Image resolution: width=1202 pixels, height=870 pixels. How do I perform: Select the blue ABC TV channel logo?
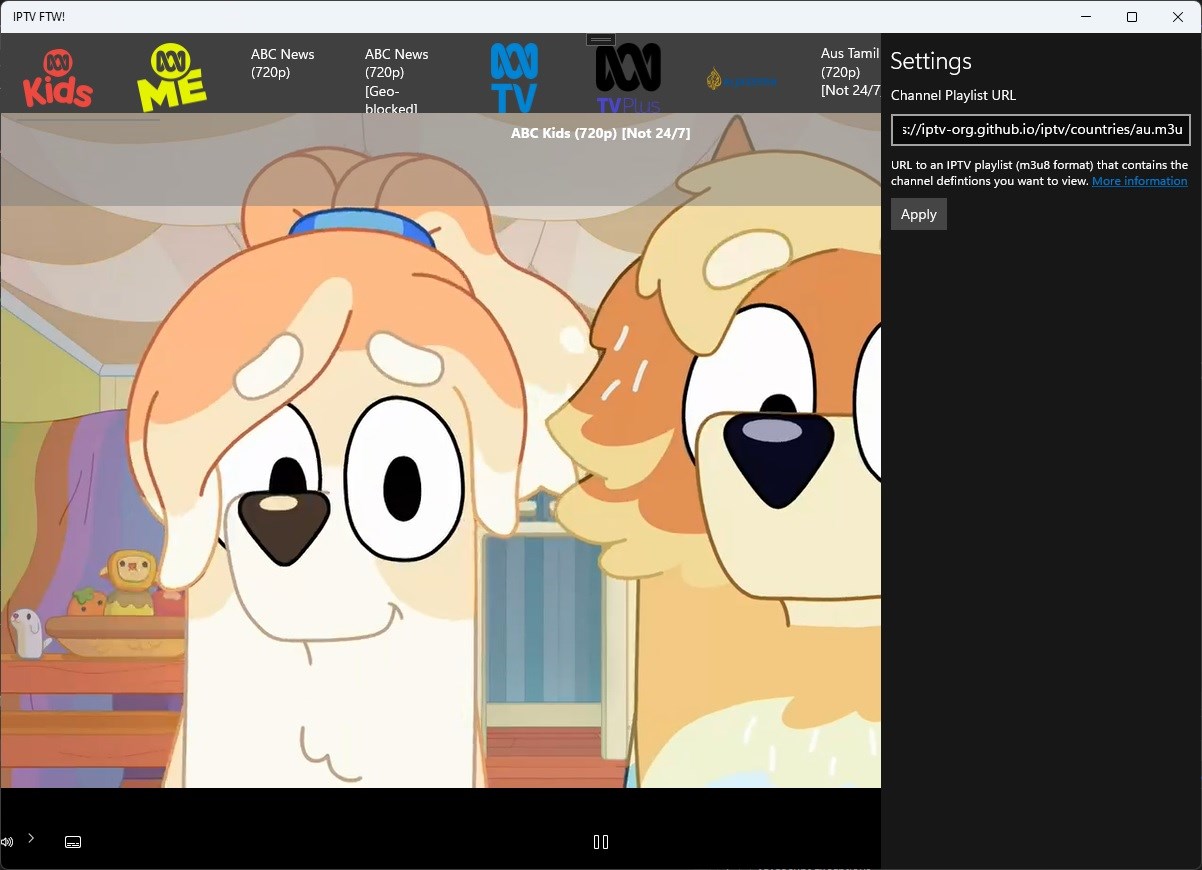(x=514, y=78)
